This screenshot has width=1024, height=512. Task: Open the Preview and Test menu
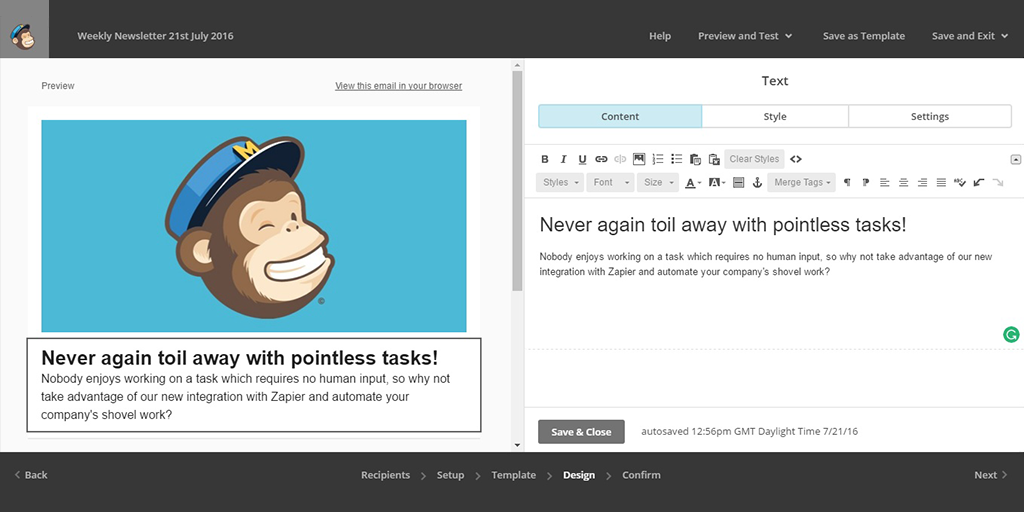[745, 36]
